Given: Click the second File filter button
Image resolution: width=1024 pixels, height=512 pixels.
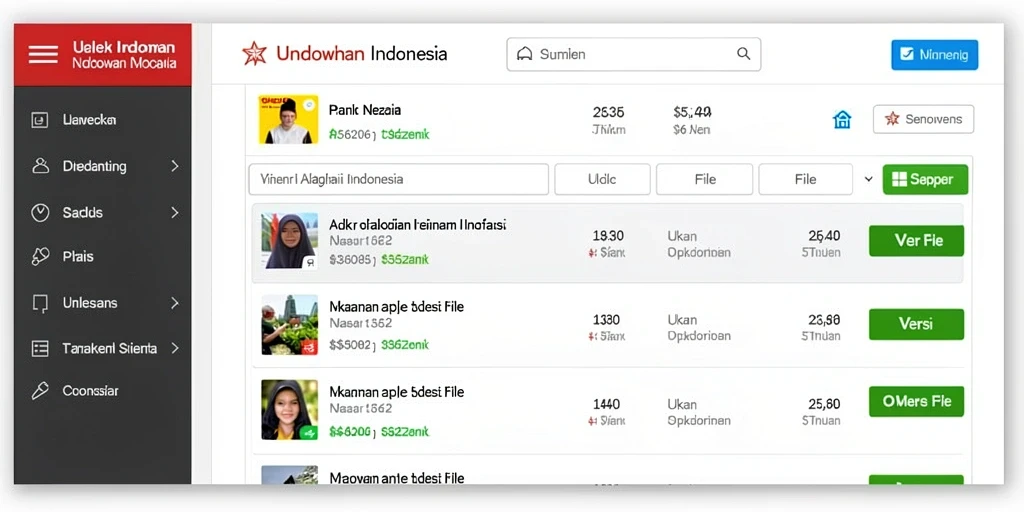Looking at the screenshot, I should pyautogui.click(x=805, y=179).
